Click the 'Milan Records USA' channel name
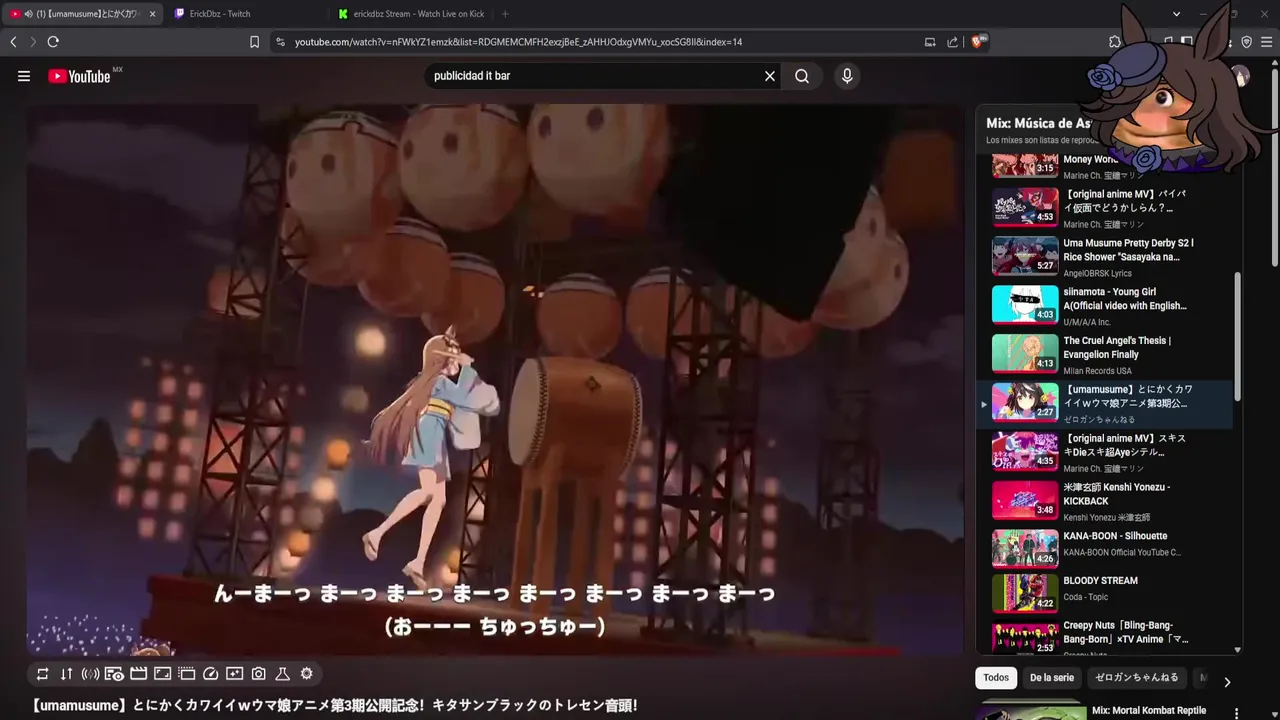 (1097, 371)
